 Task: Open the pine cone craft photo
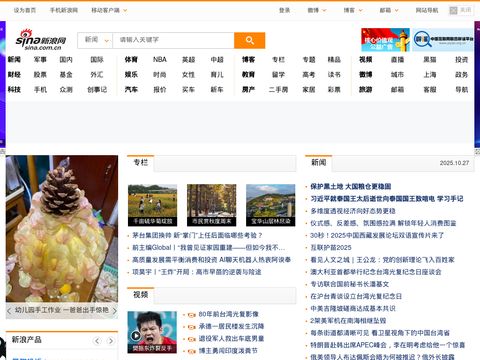point(62,229)
